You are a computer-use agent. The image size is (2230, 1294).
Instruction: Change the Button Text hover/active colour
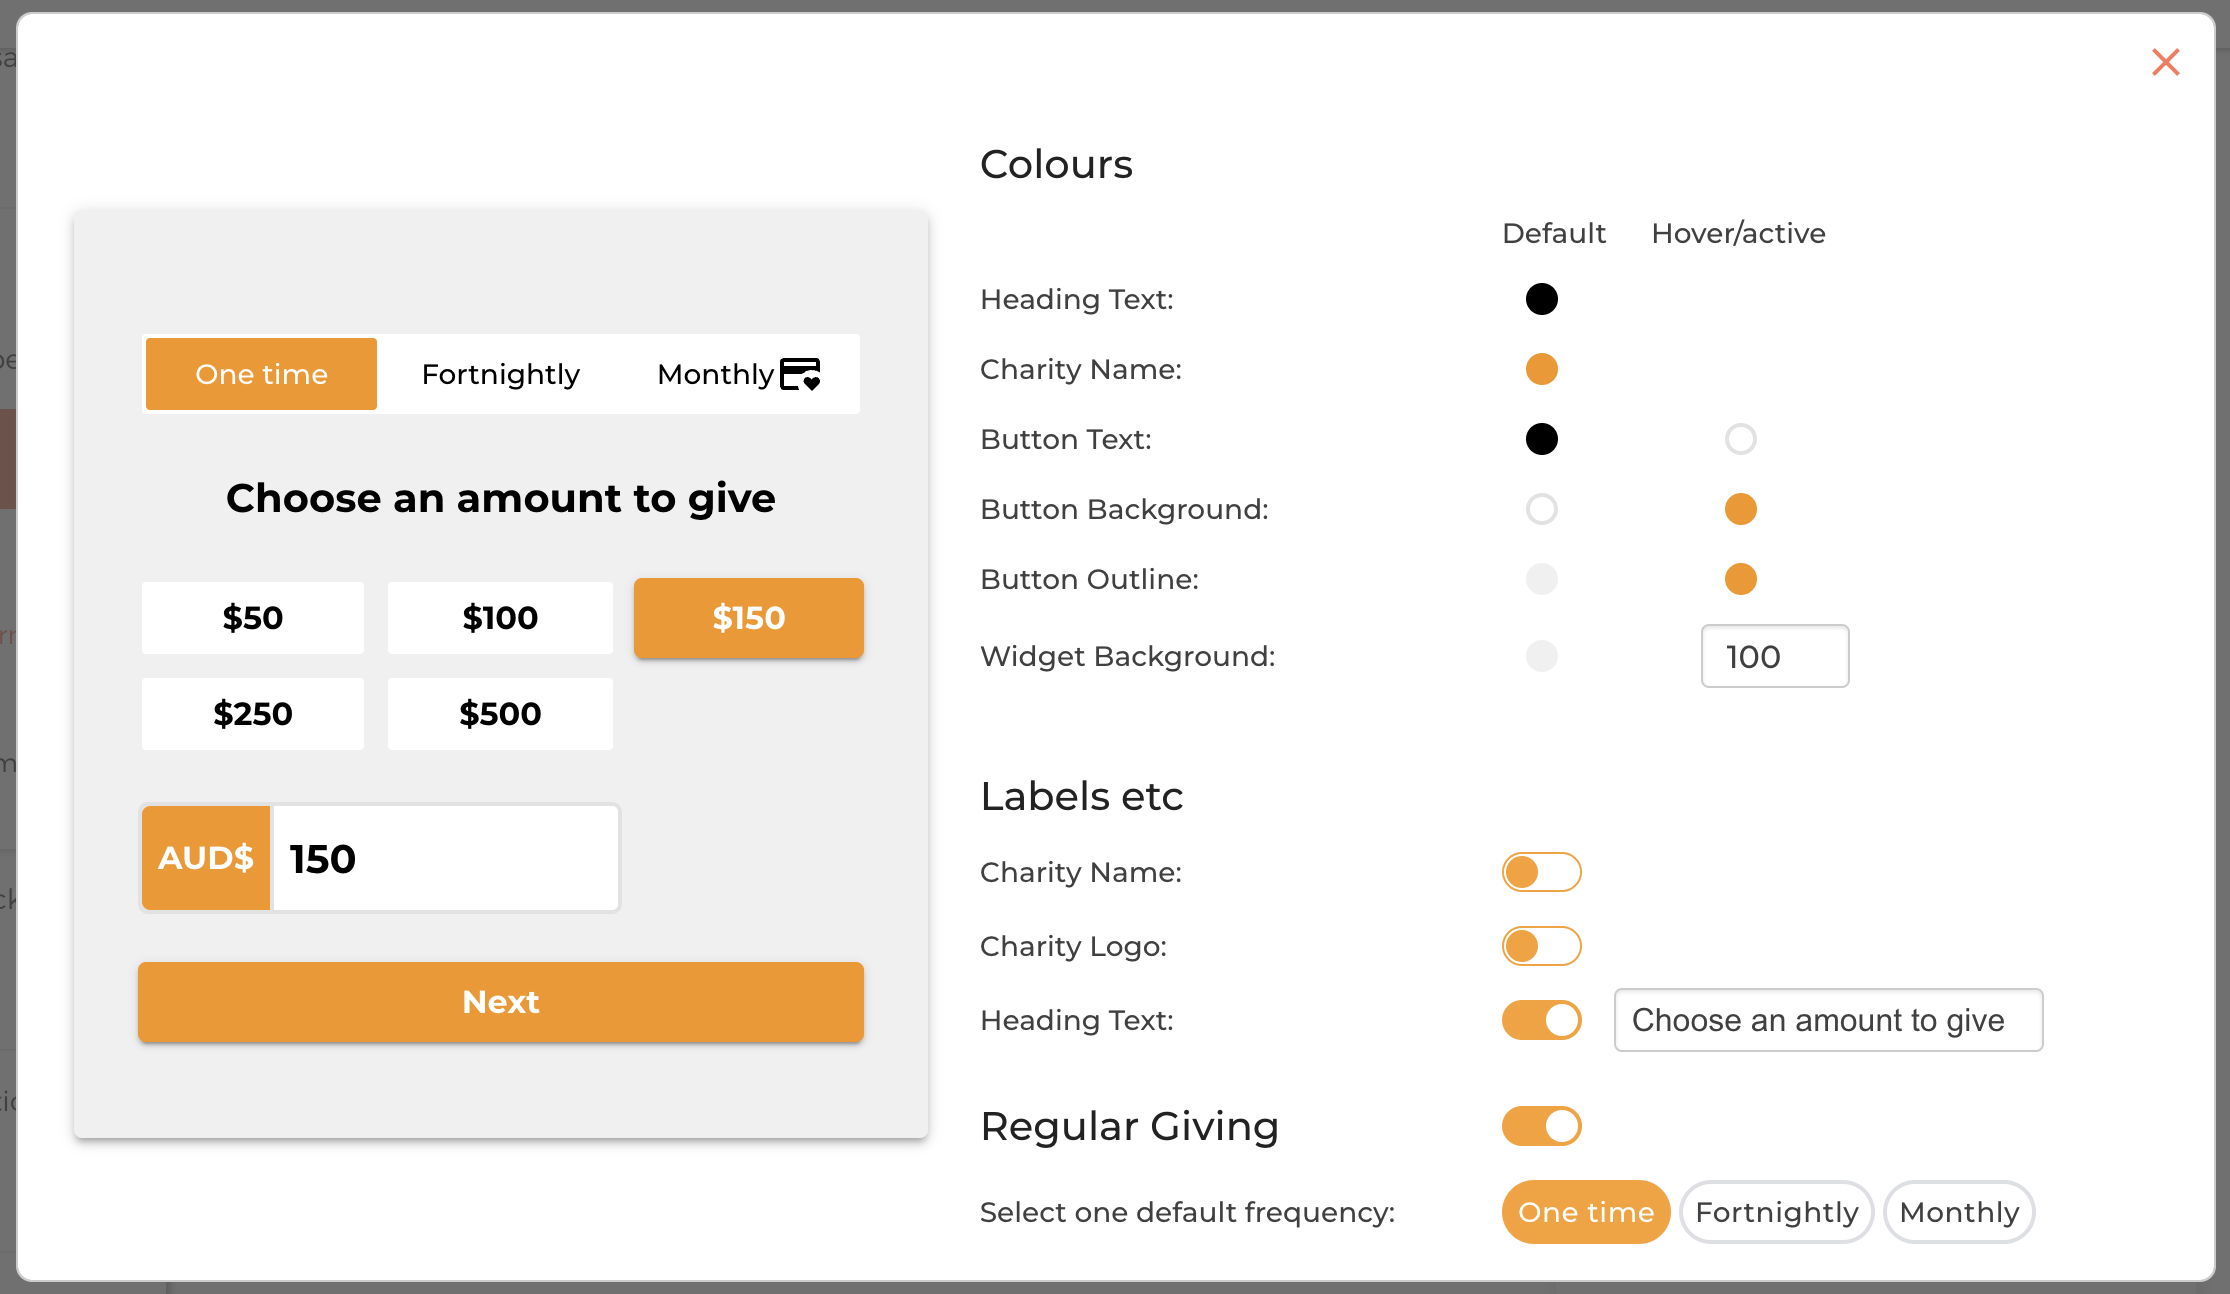1740,439
